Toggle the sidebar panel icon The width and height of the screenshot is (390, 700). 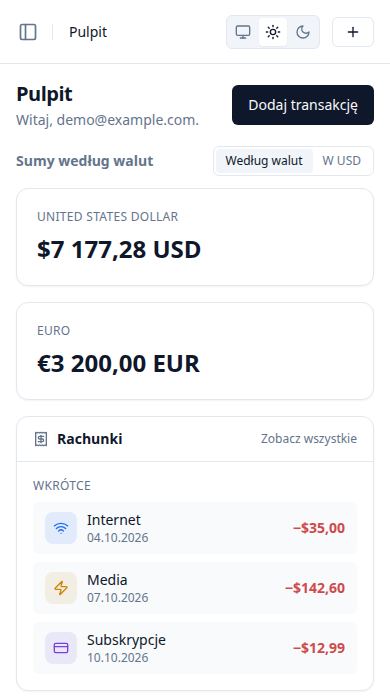28,32
